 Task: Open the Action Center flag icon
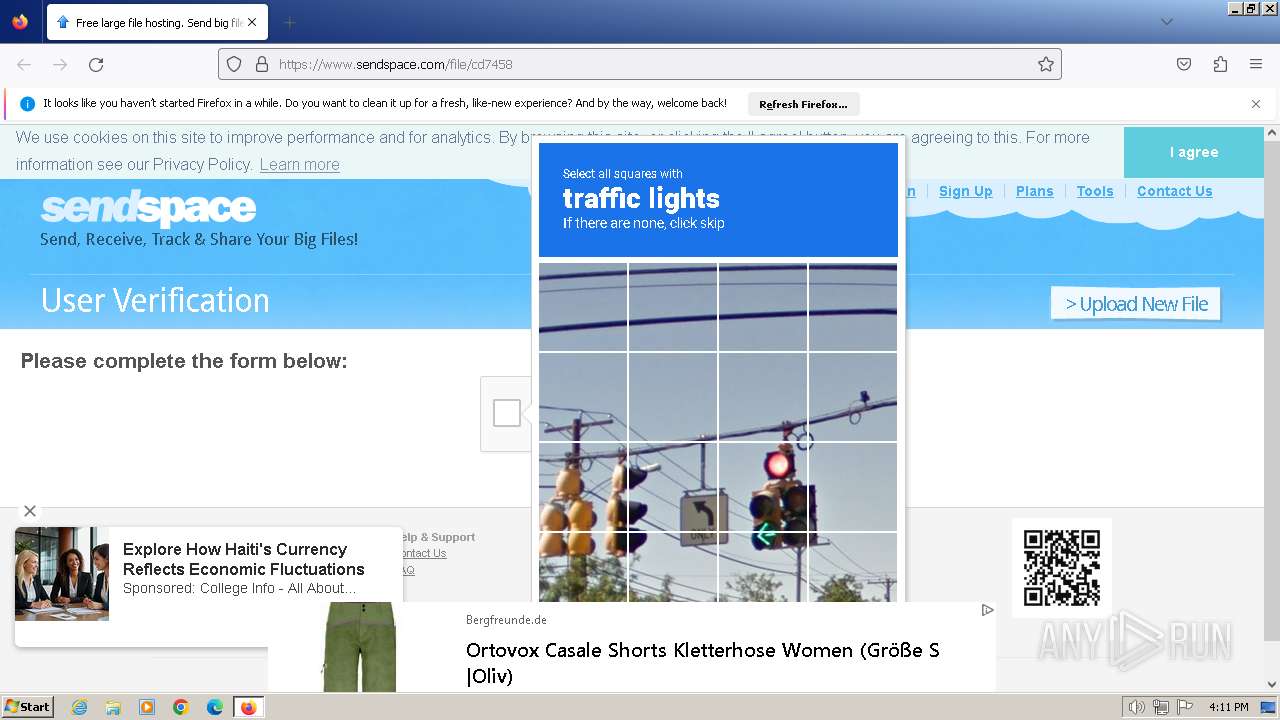(1184, 707)
